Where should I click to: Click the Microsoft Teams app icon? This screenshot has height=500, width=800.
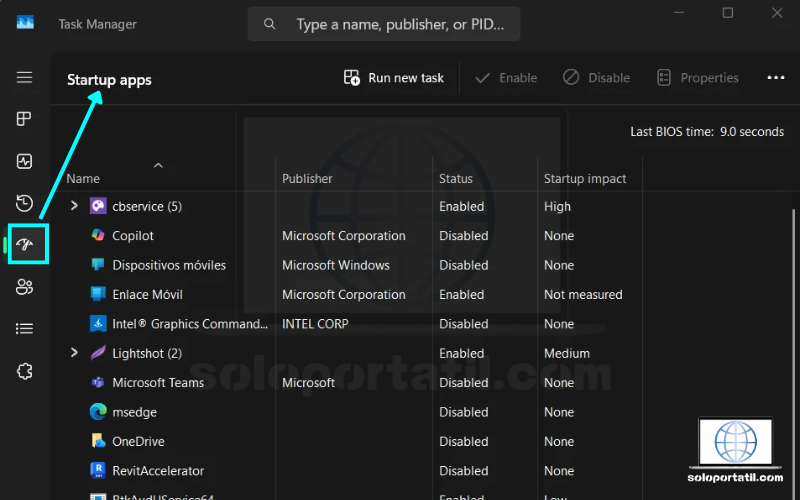point(98,382)
